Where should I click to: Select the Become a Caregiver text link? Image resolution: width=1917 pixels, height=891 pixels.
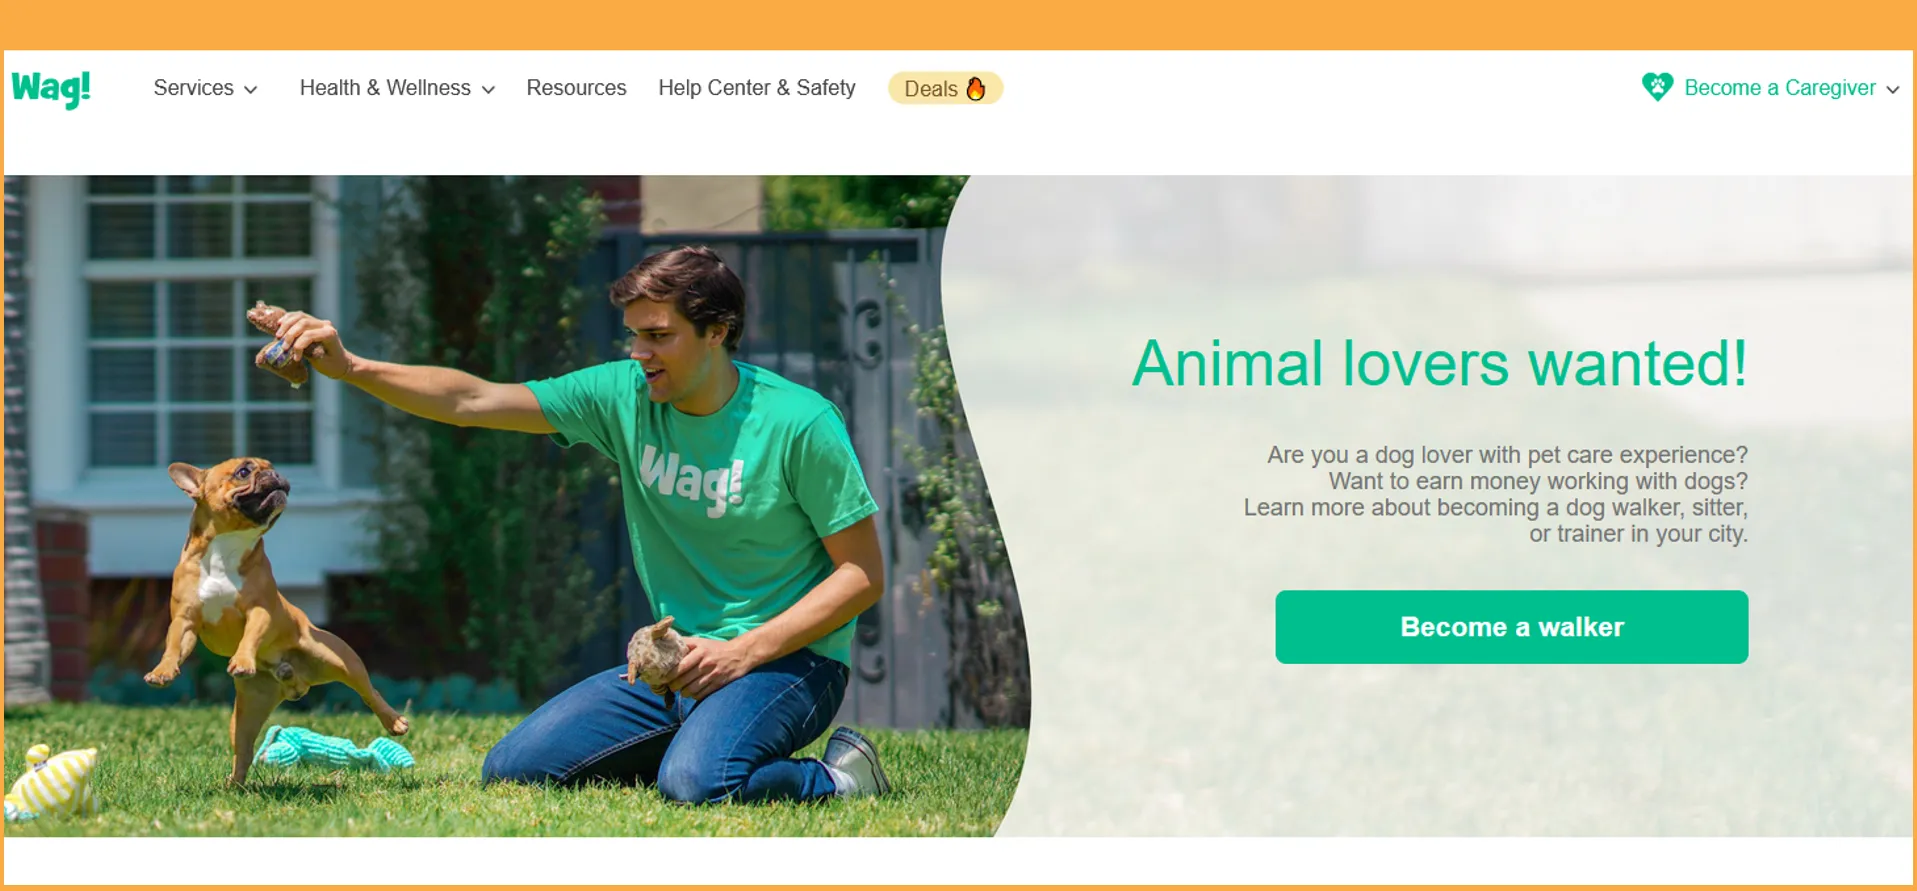1780,88
